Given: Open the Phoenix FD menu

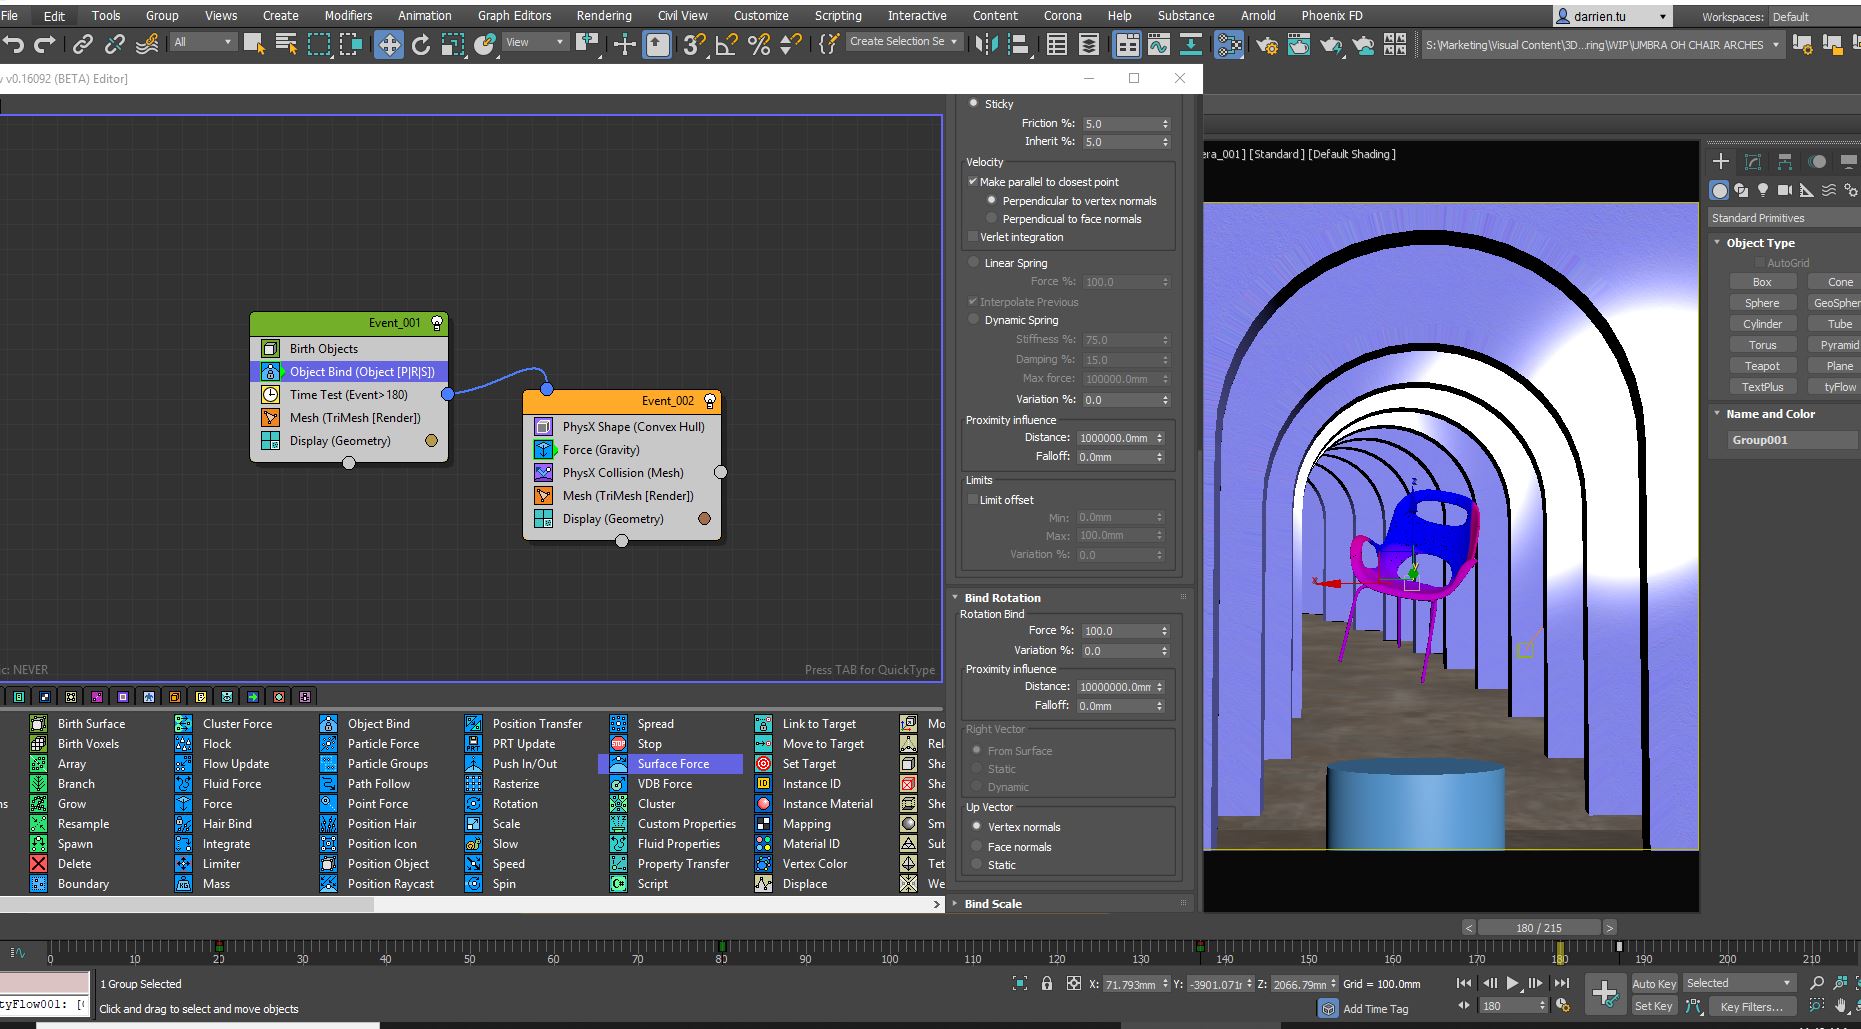Looking at the screenshot, I should (1331, 16).
